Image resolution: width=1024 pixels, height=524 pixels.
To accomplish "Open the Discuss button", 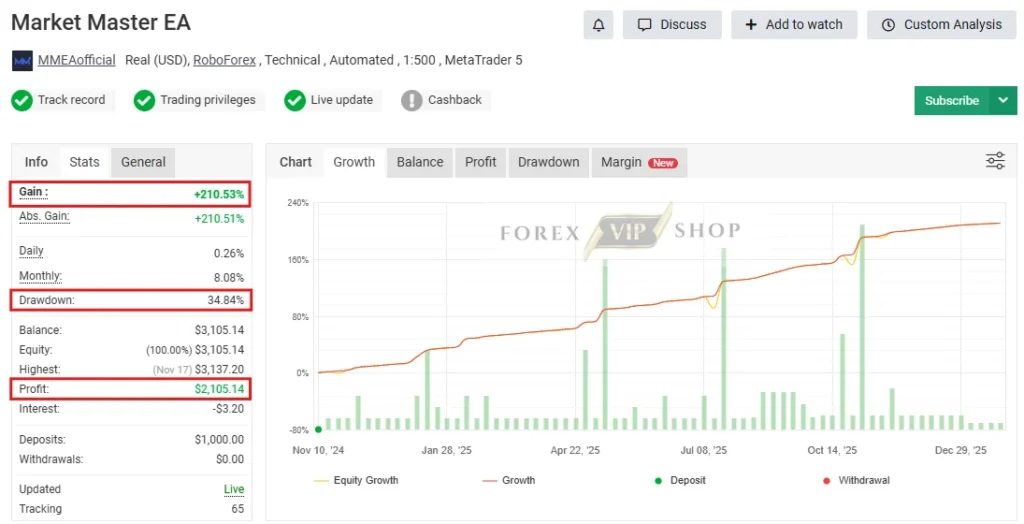I will pos(672,25).
